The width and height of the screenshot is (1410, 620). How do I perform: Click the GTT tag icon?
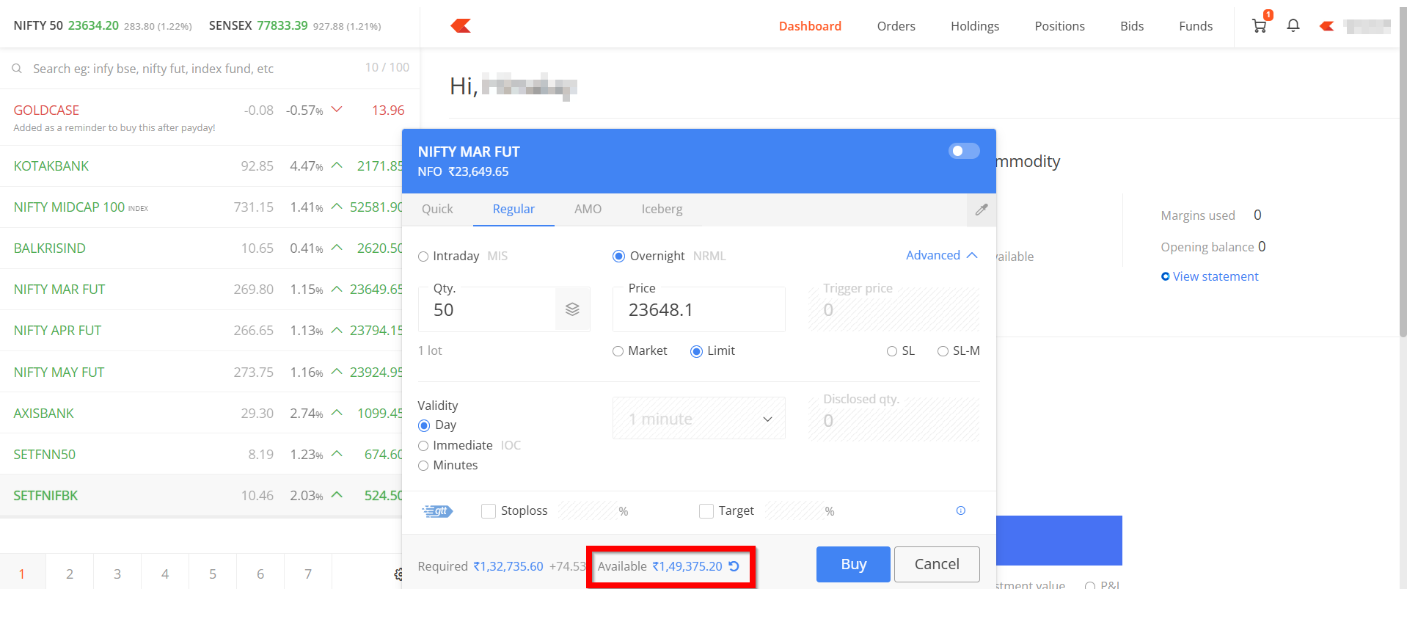(x=438, y=511)
